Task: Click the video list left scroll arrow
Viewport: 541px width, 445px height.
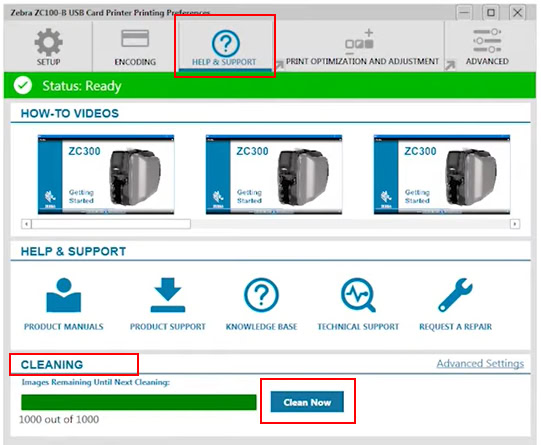Action: click(26, 224)
